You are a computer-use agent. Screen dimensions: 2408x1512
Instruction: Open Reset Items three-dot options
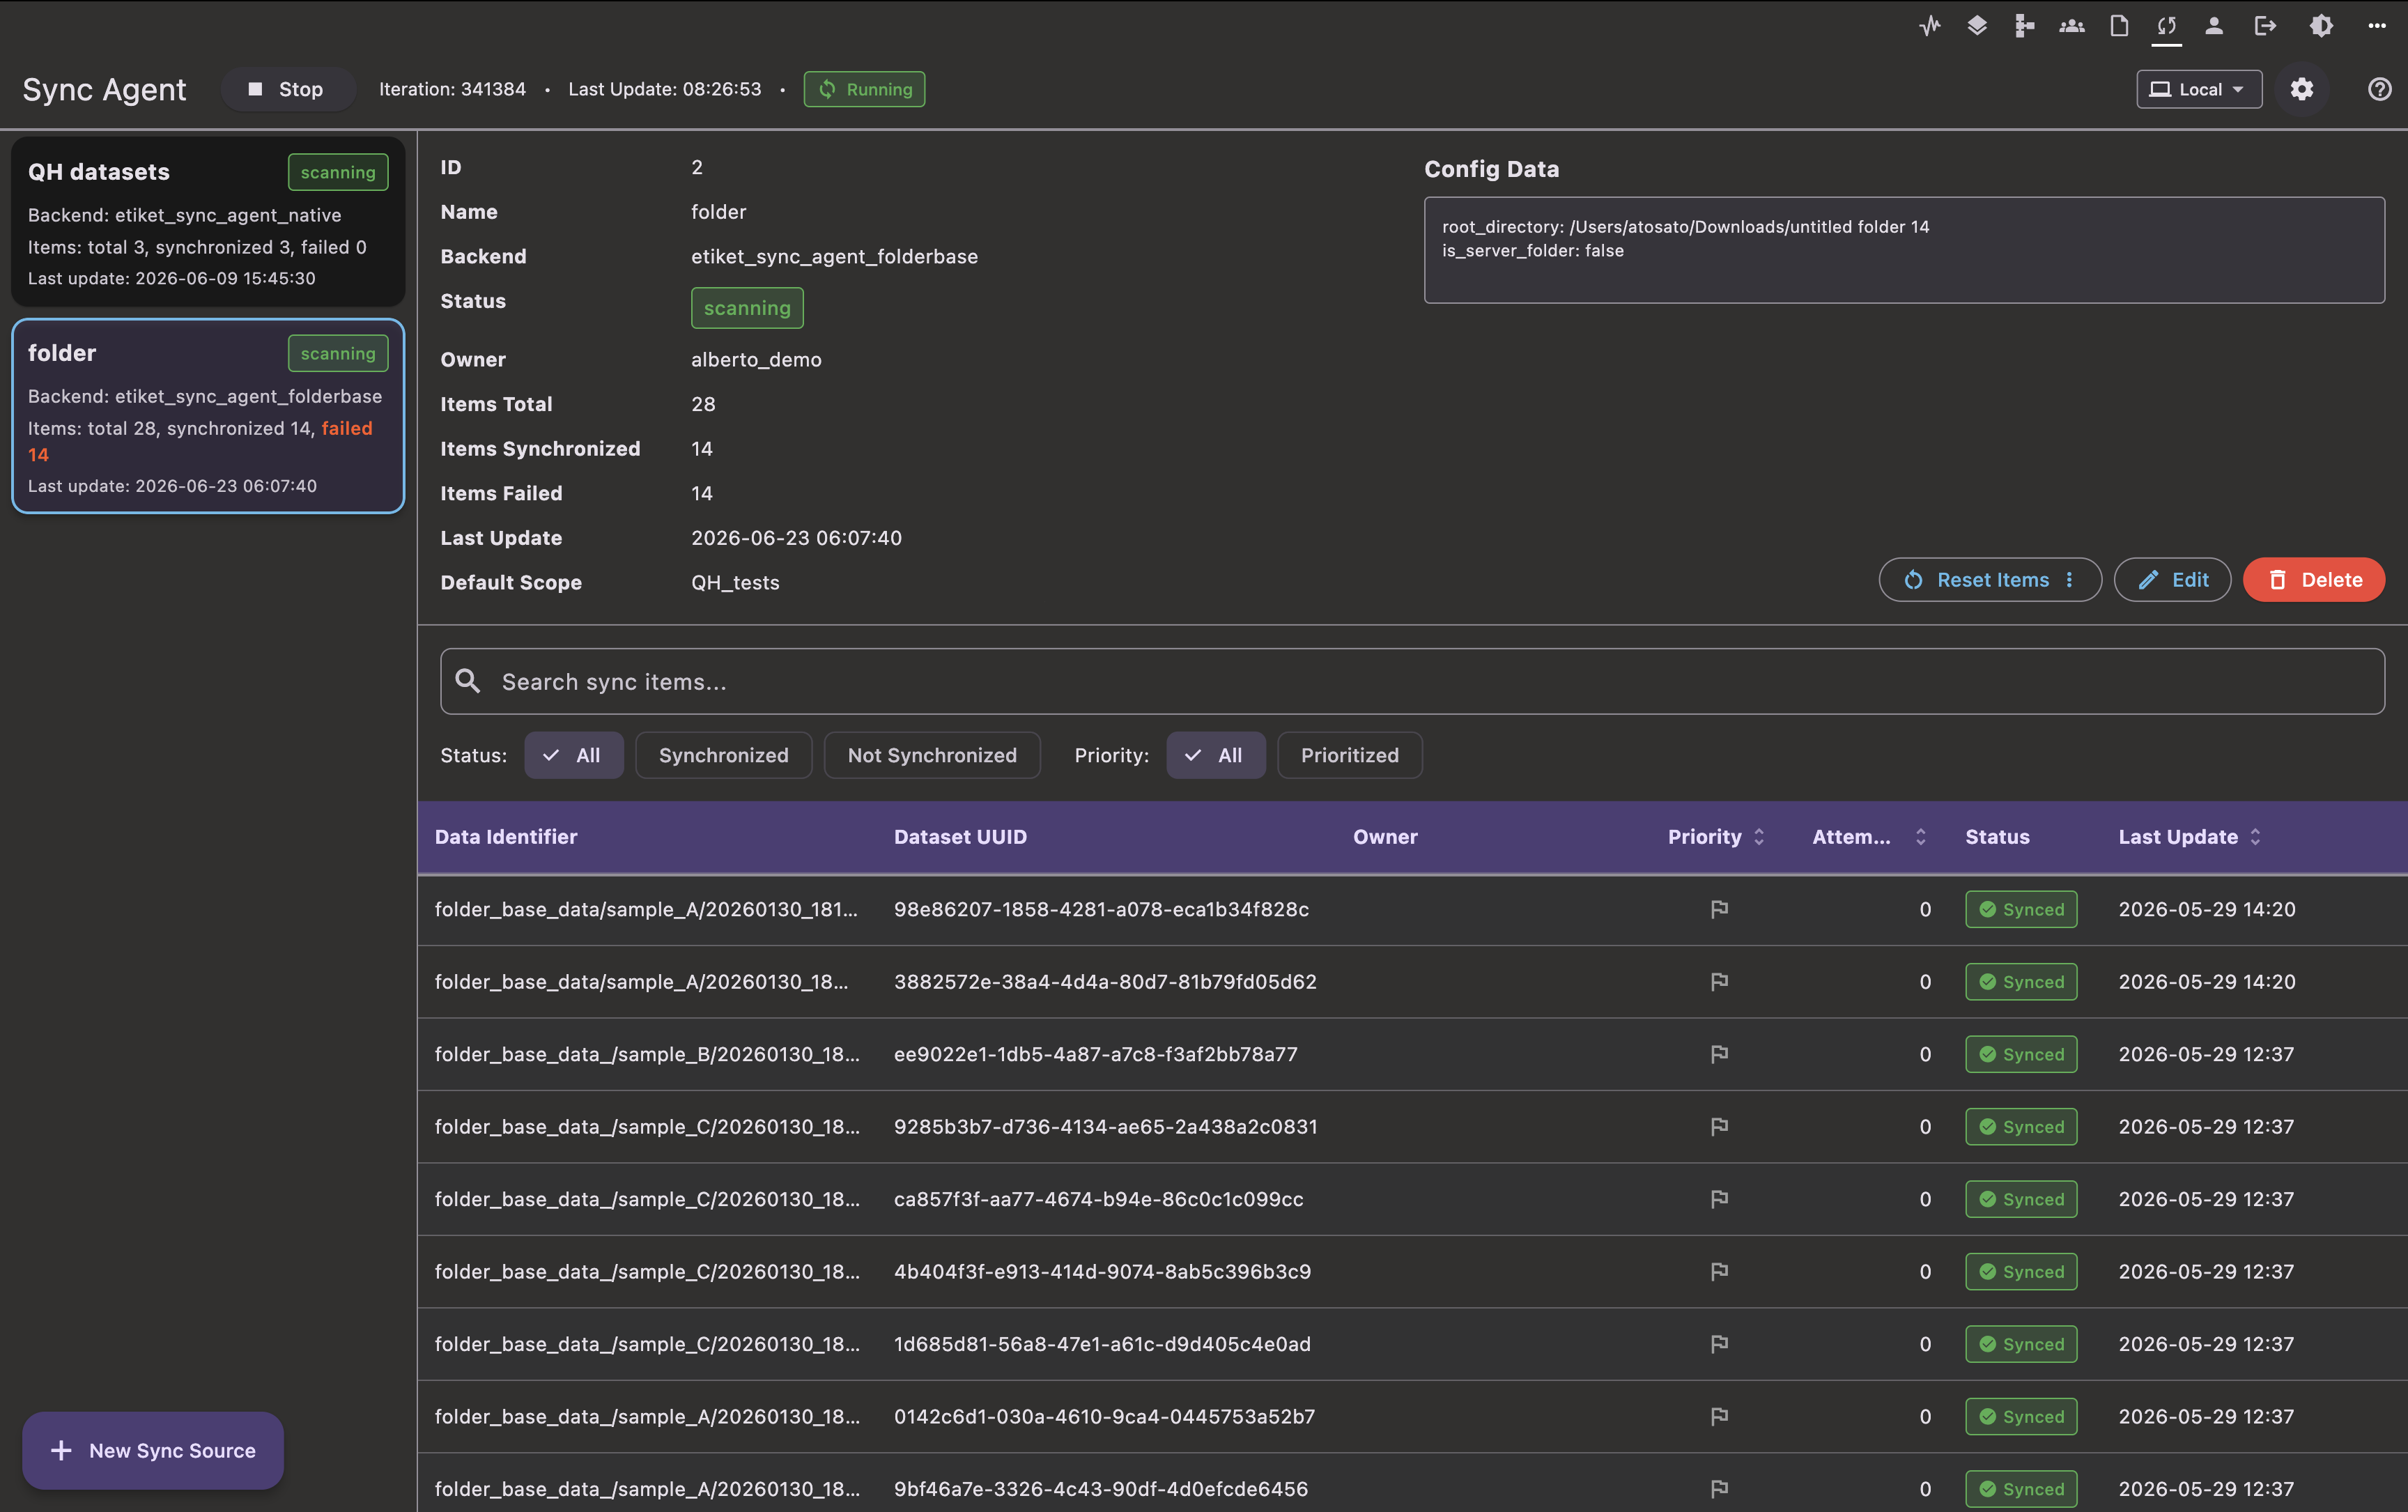click(2070, 580)
